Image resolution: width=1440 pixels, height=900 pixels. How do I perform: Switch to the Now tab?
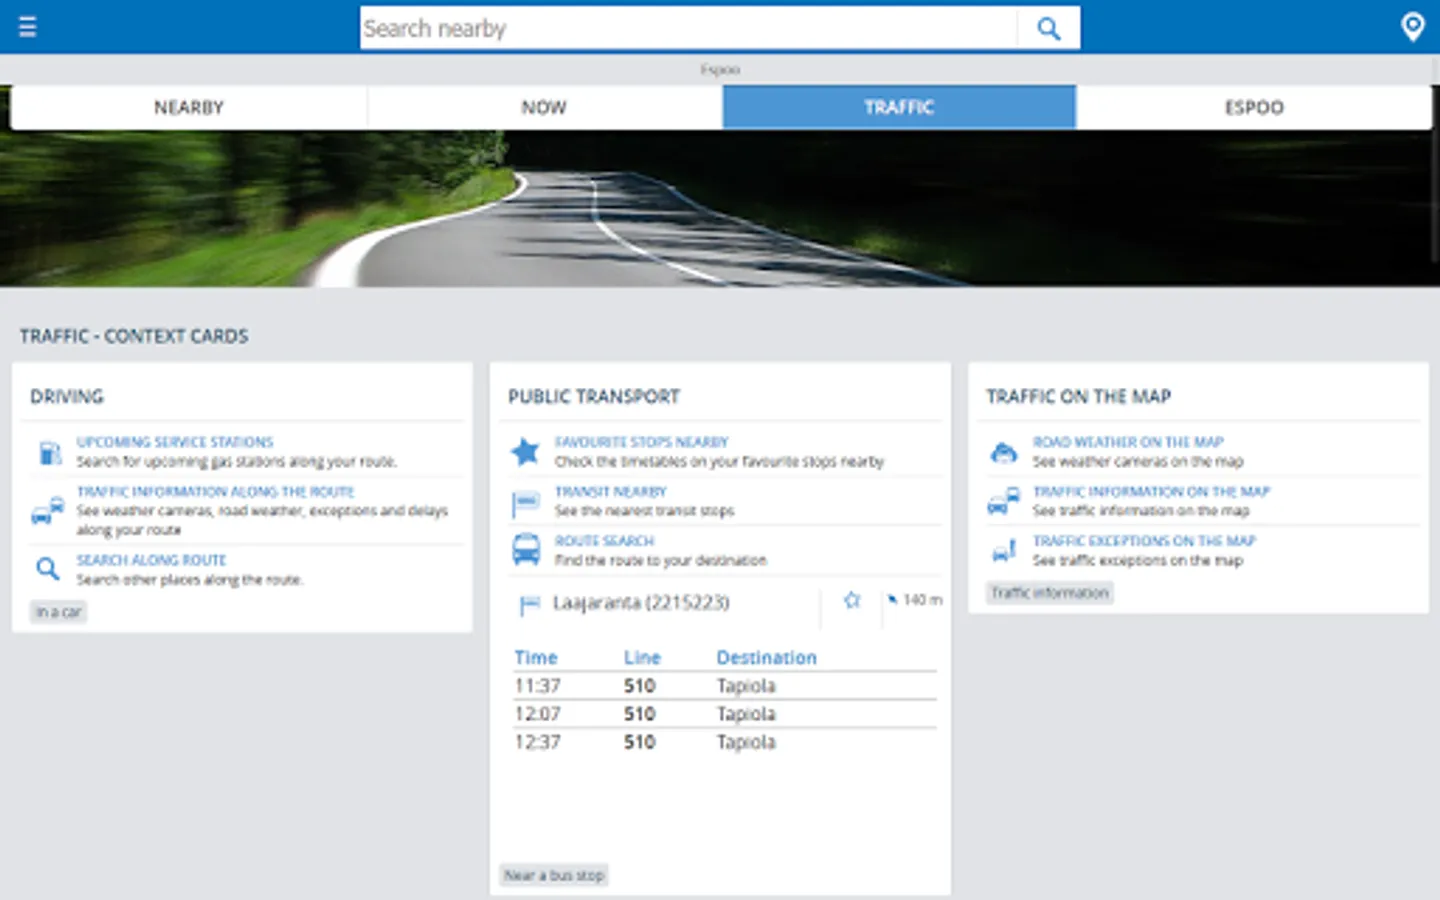(x=544, y=107)
